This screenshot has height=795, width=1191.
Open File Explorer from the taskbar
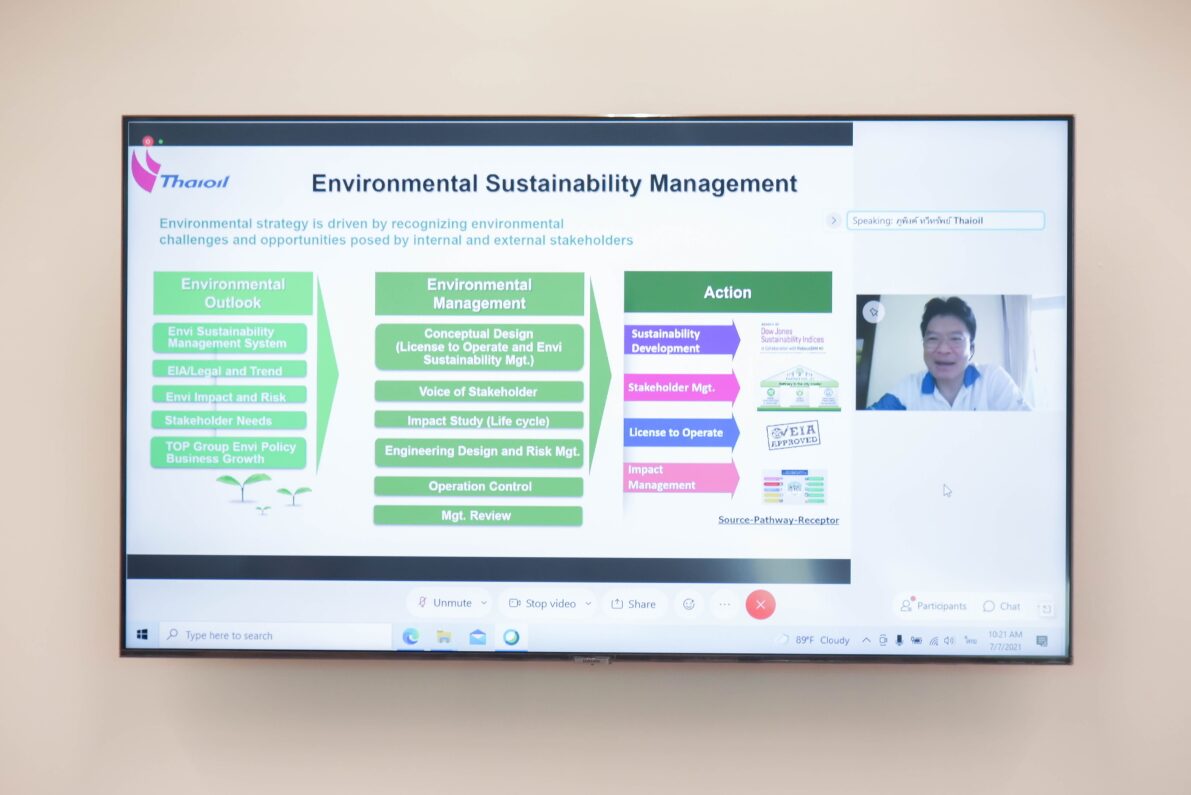(444, 637)
